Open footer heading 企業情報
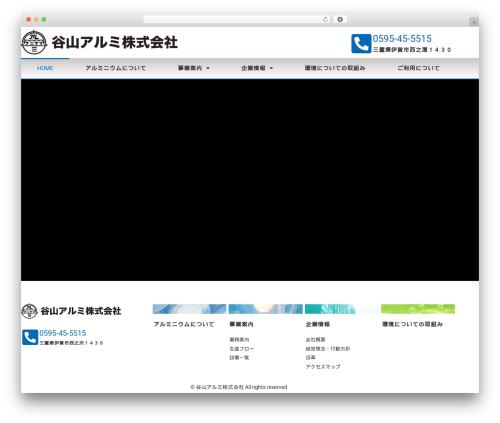 pos(318,324)
